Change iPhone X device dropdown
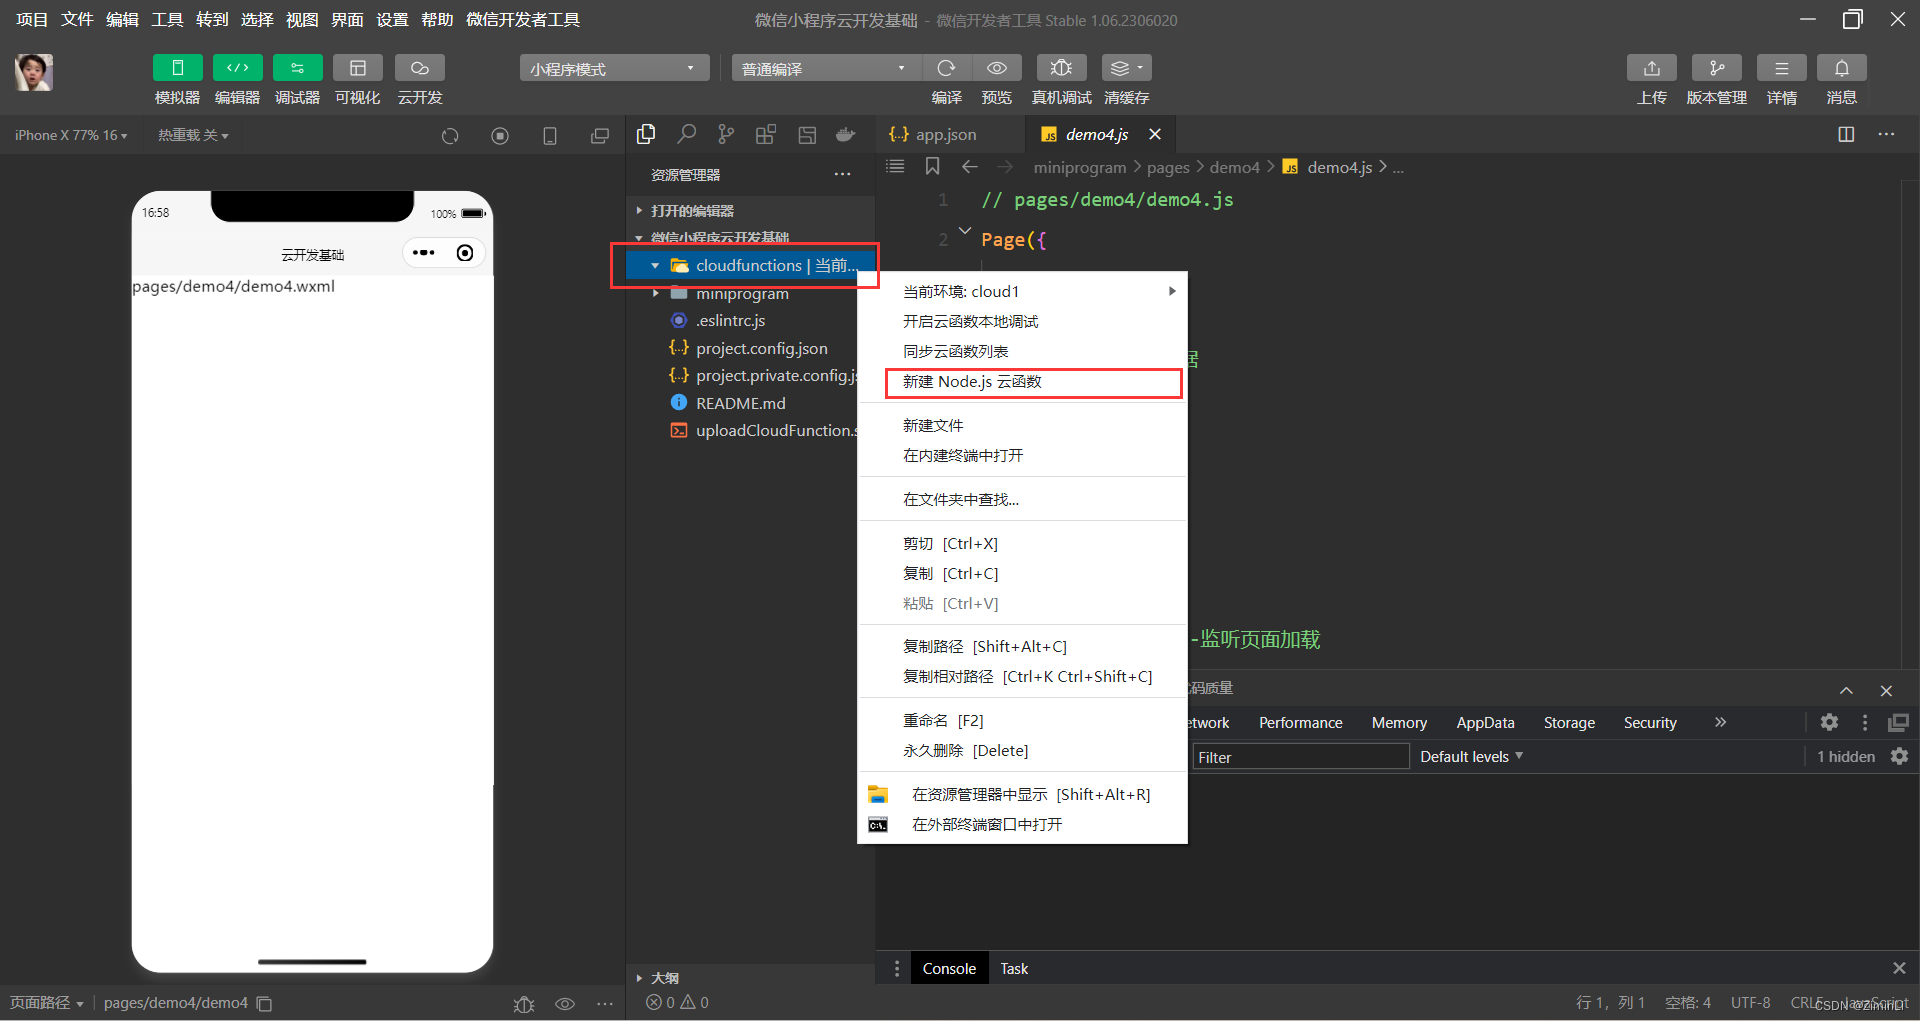 click(x=71, y=135)
